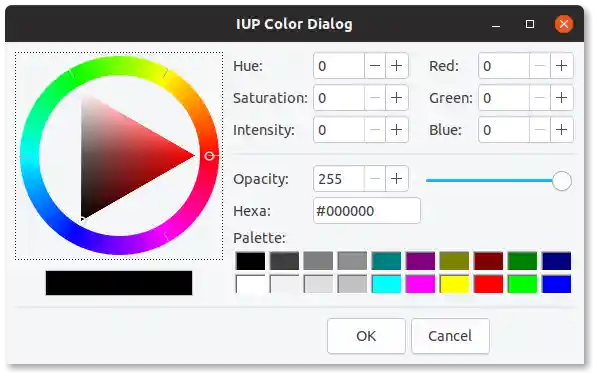Click the red corner of the color triangle

coord(192,155)
